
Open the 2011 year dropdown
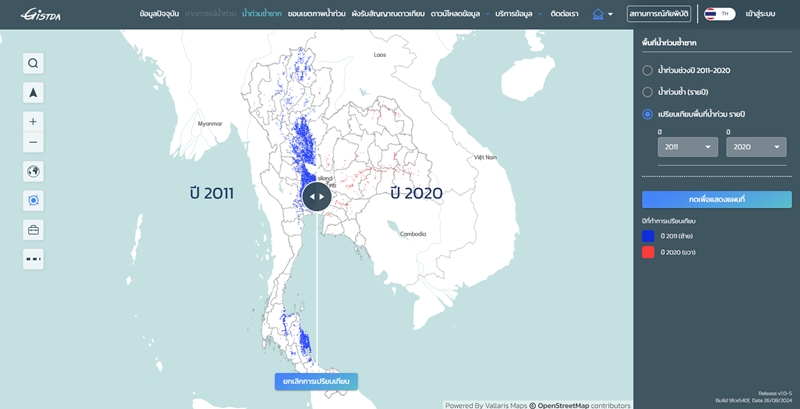tap(687, 147)
